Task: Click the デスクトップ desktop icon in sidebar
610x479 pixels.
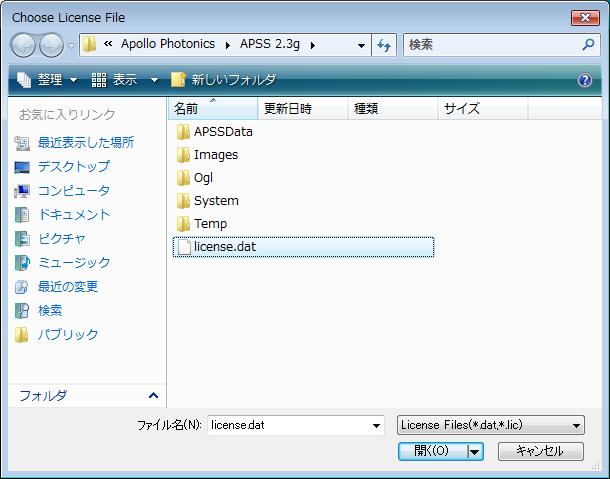Action: click(x=22, y=167)
